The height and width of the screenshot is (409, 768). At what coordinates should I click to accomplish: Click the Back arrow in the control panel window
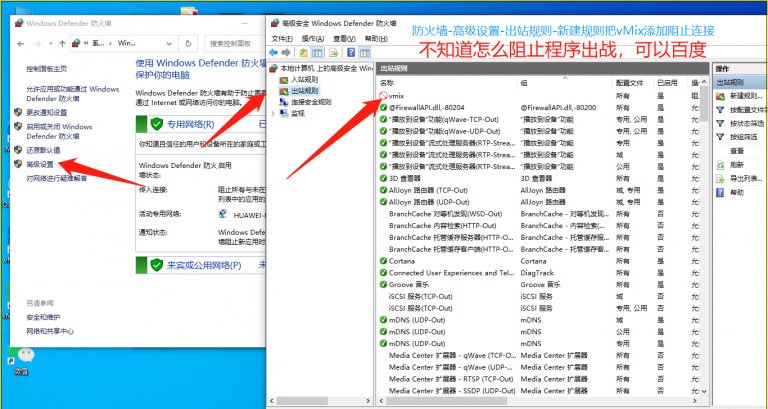click(x=21, y=44)
